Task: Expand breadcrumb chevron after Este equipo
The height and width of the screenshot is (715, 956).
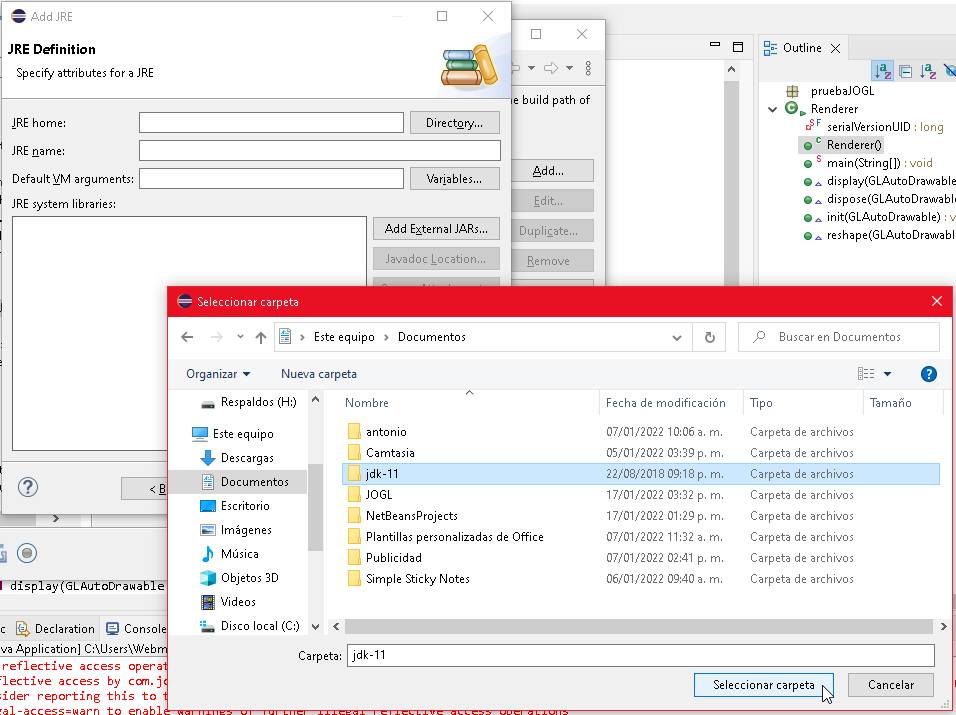Action: click(x=386, y=337)
